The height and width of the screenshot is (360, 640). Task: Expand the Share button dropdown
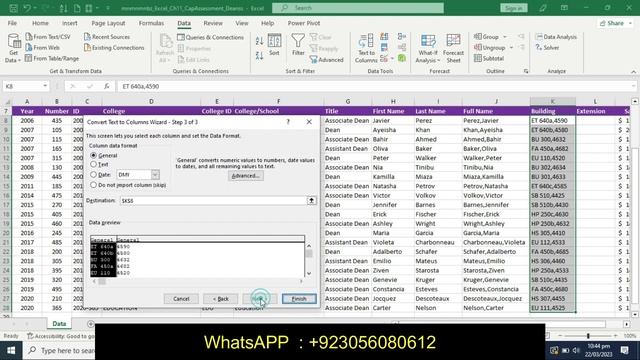[630, 23]
